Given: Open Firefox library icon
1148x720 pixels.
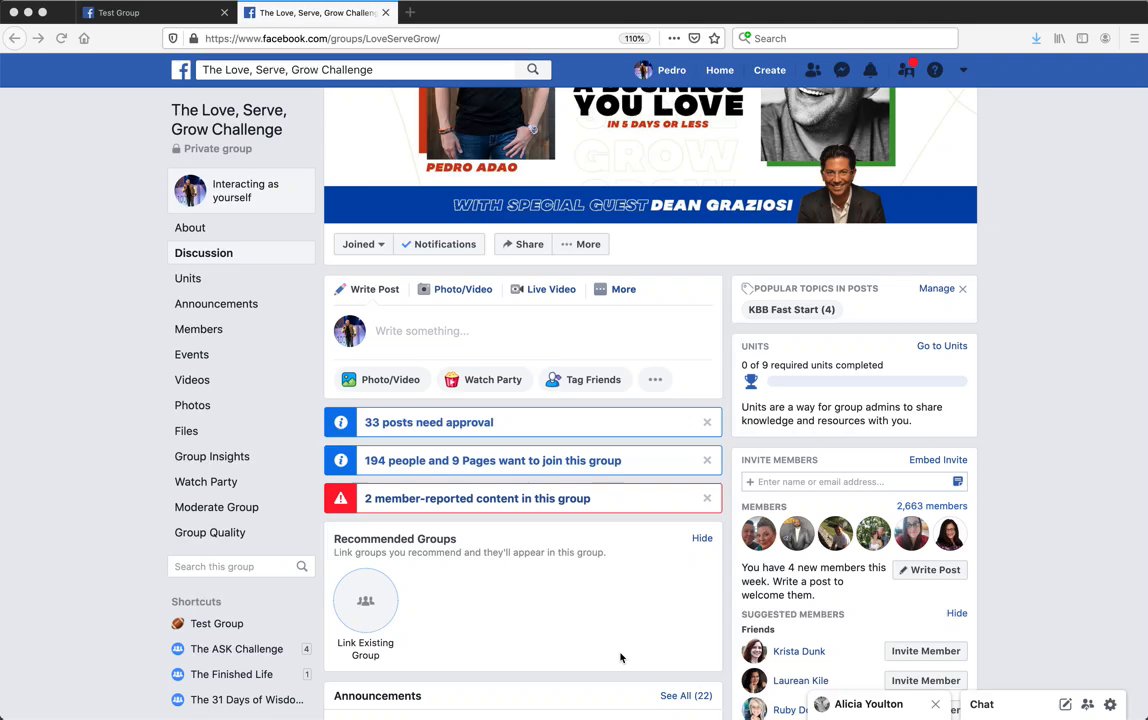Looking at the screenshot, I should coord(1059,38).
